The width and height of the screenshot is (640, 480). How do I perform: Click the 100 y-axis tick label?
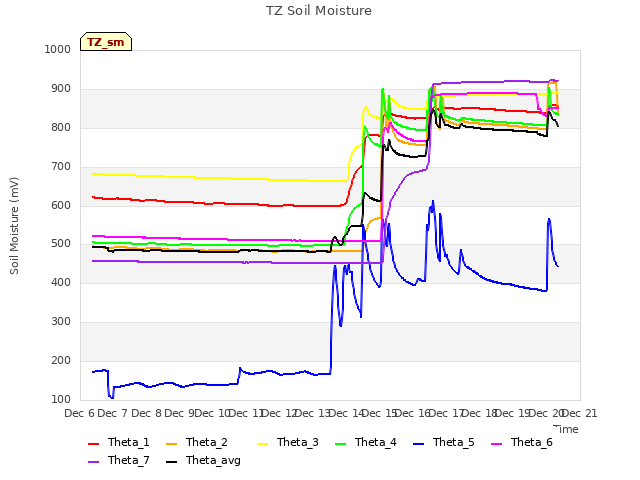(61, 399)
